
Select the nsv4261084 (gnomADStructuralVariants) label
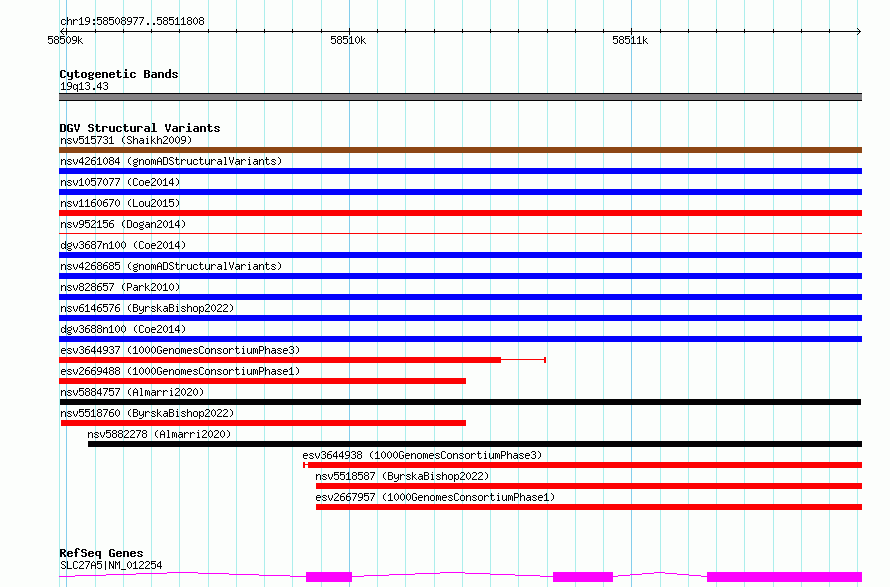[x=171, y=161]
